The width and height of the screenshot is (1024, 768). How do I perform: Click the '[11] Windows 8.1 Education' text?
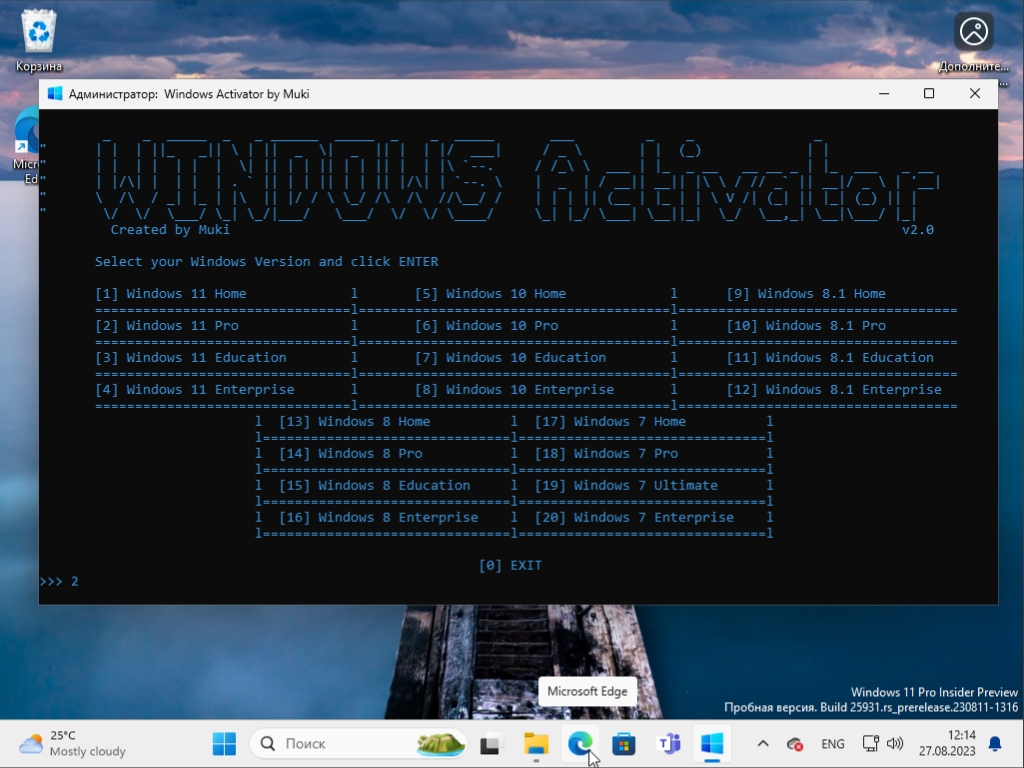(x=830, y=358)
